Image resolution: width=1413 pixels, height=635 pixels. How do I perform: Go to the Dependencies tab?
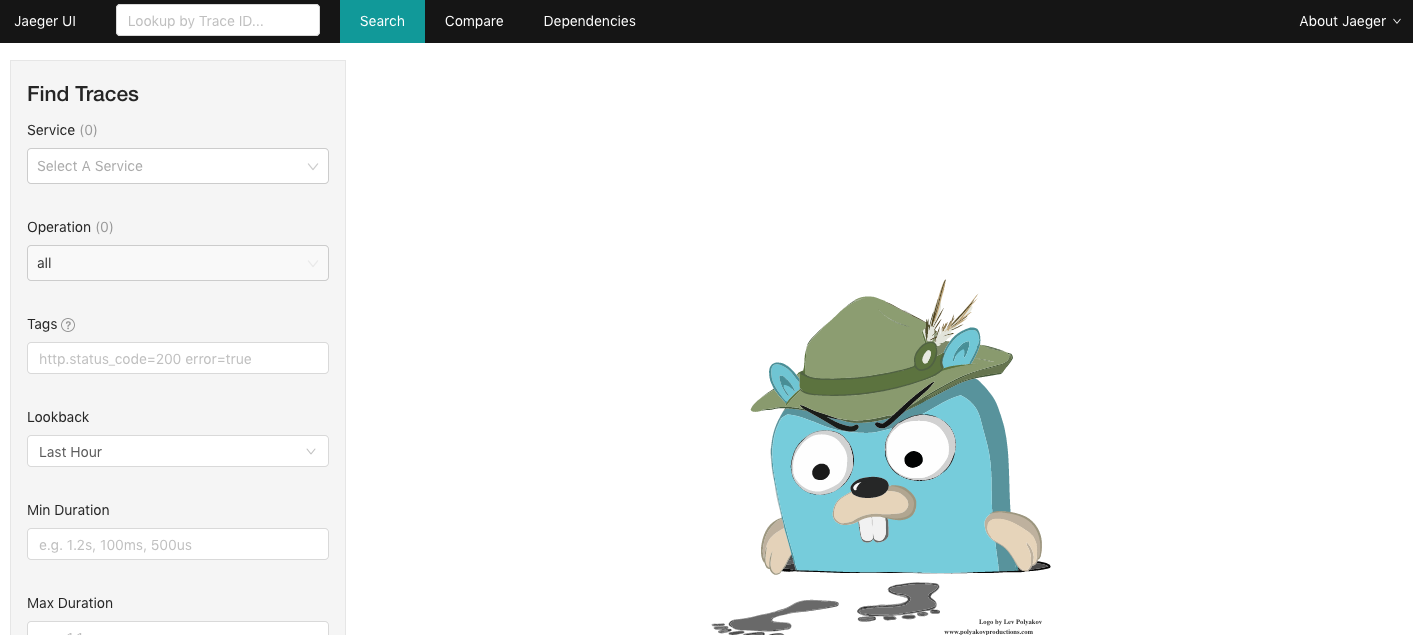tap(589, 21)
